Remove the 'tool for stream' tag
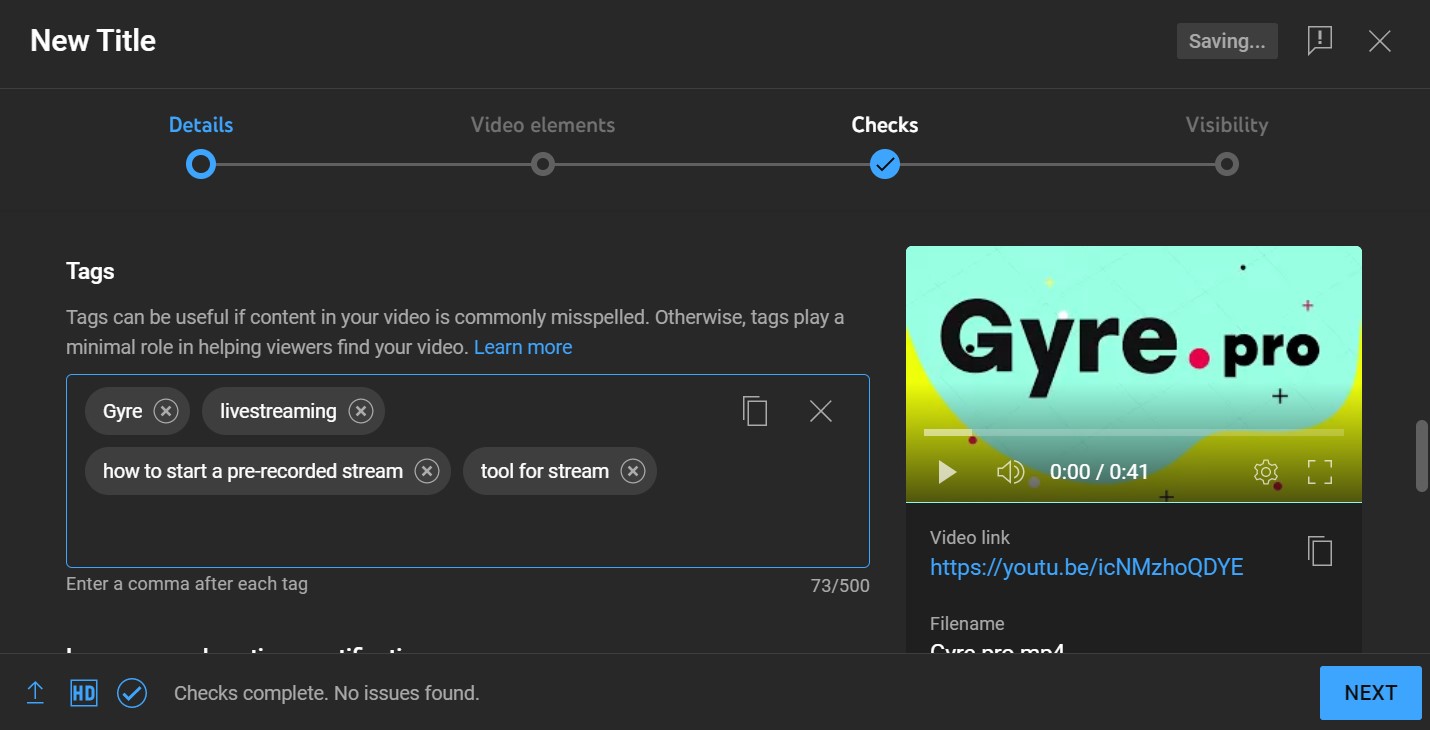The image size is (1430, 730). point(633,471)
